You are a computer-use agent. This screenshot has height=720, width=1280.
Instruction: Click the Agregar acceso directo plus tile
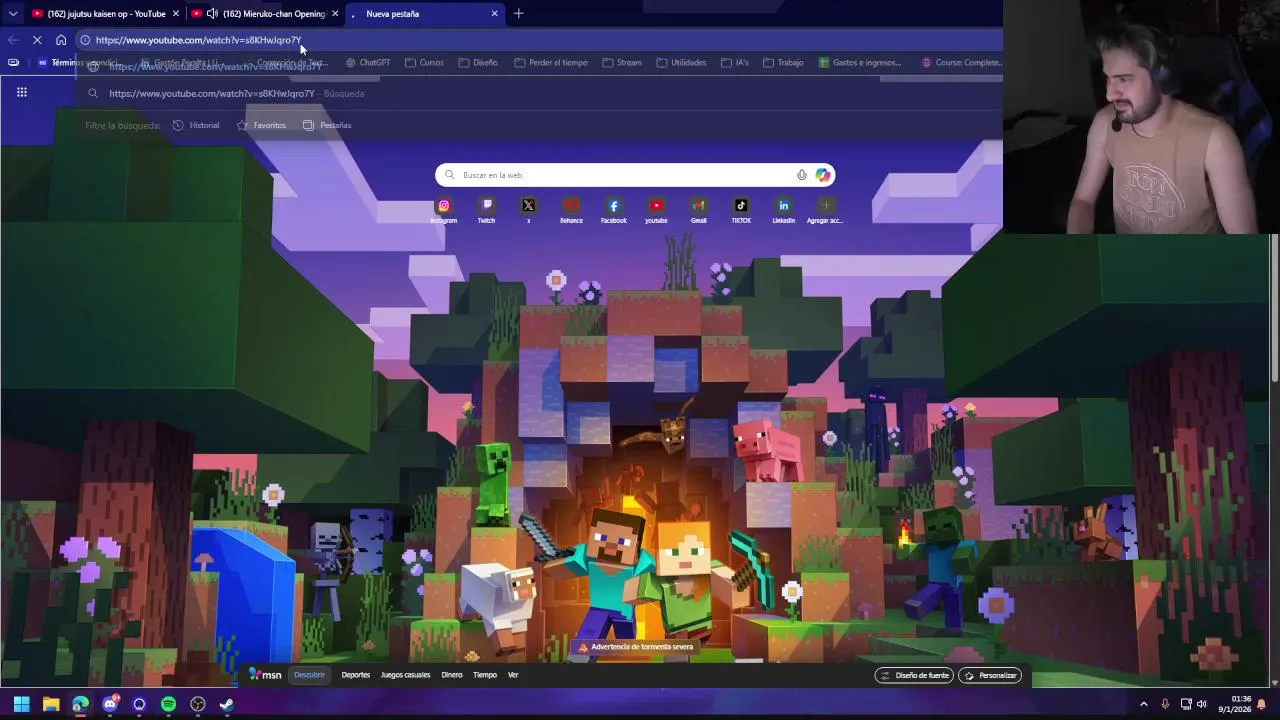pos(826,205)
